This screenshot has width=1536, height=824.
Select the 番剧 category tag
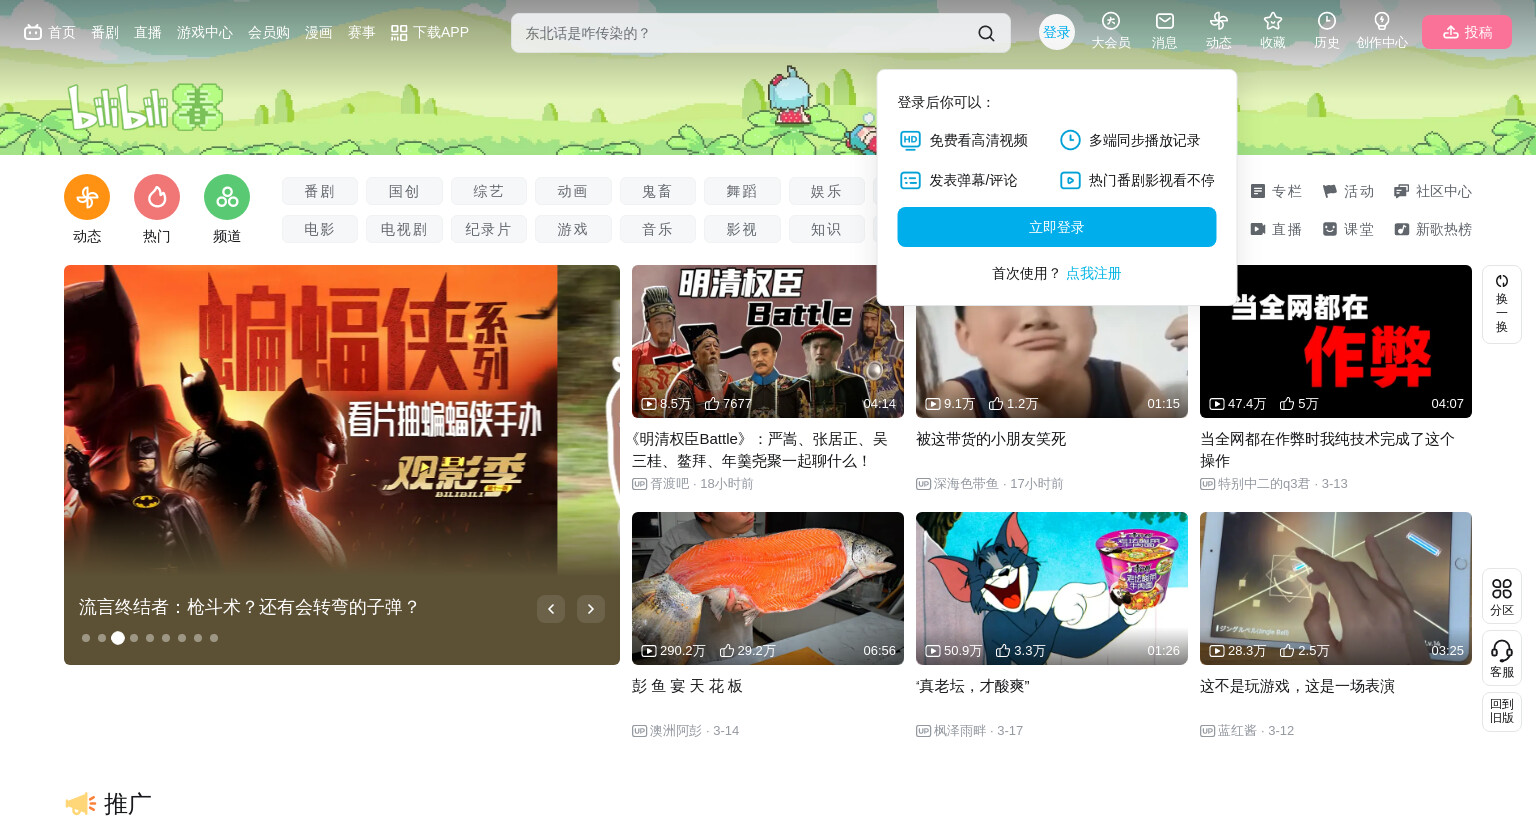320,191
